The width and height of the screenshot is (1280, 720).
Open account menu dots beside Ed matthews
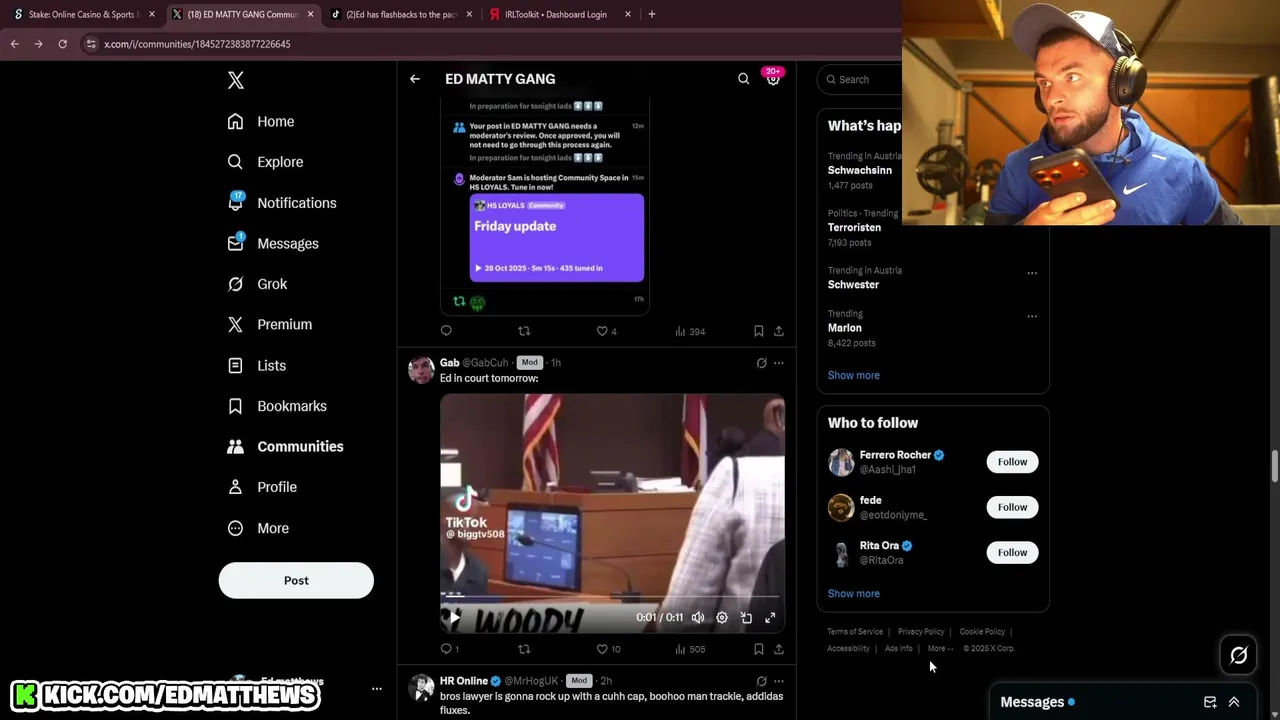(x=377, y=688)
